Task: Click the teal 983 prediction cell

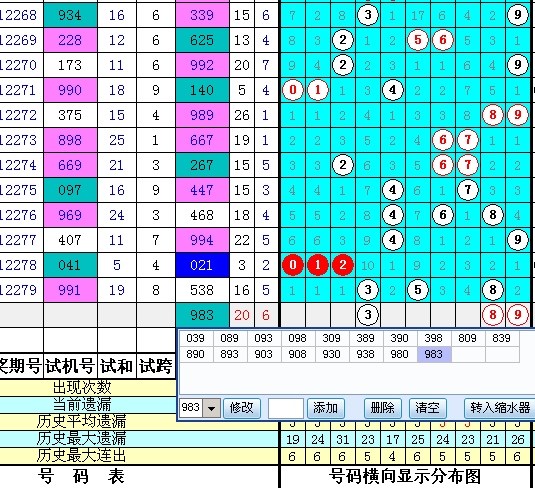Action: pyautogui.click(x=202, y=315)
